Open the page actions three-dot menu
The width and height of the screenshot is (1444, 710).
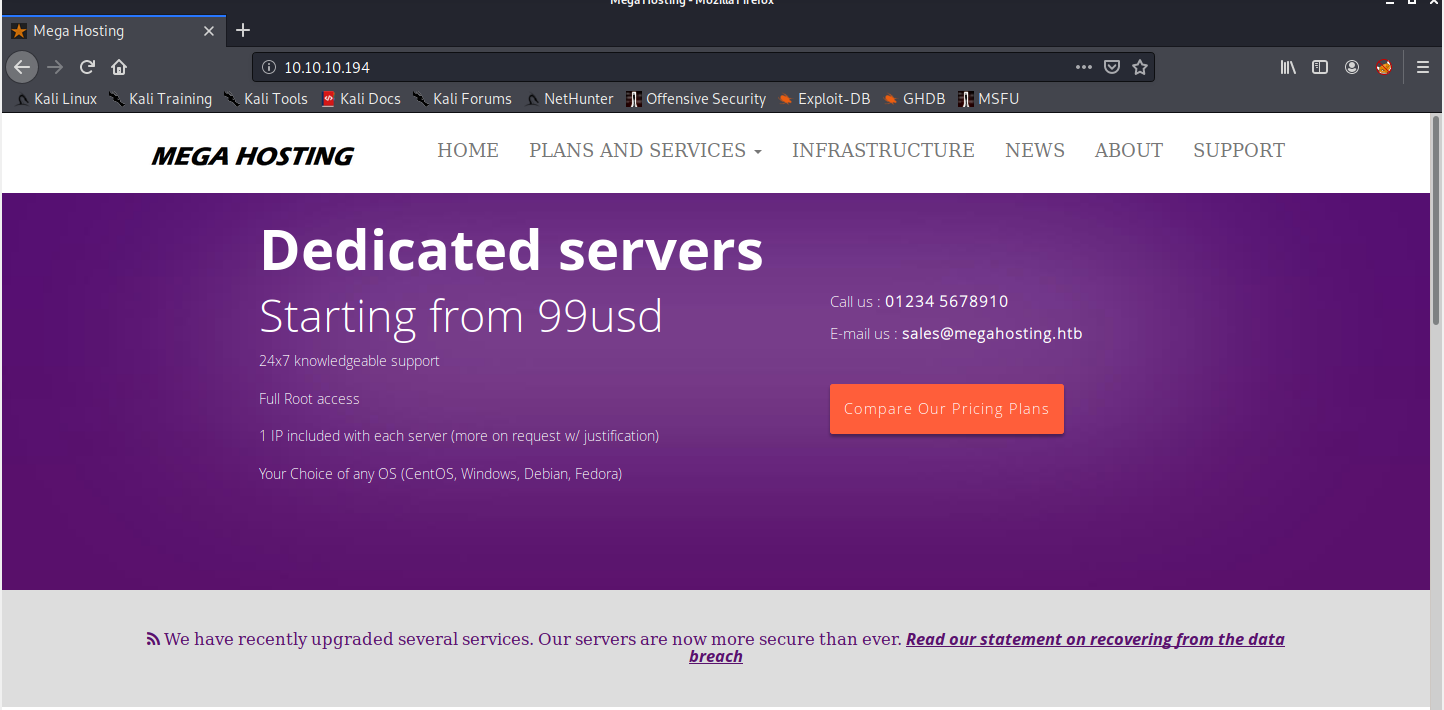[x=1084, y=67]
